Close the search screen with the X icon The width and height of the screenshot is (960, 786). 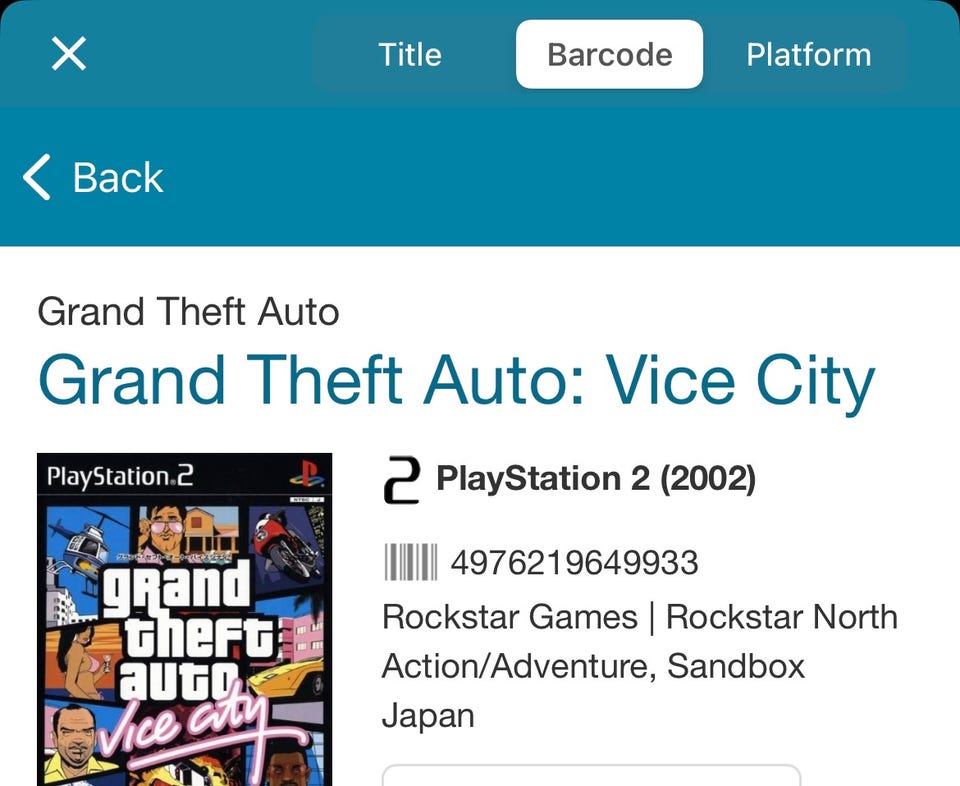(x=68, y=54)
